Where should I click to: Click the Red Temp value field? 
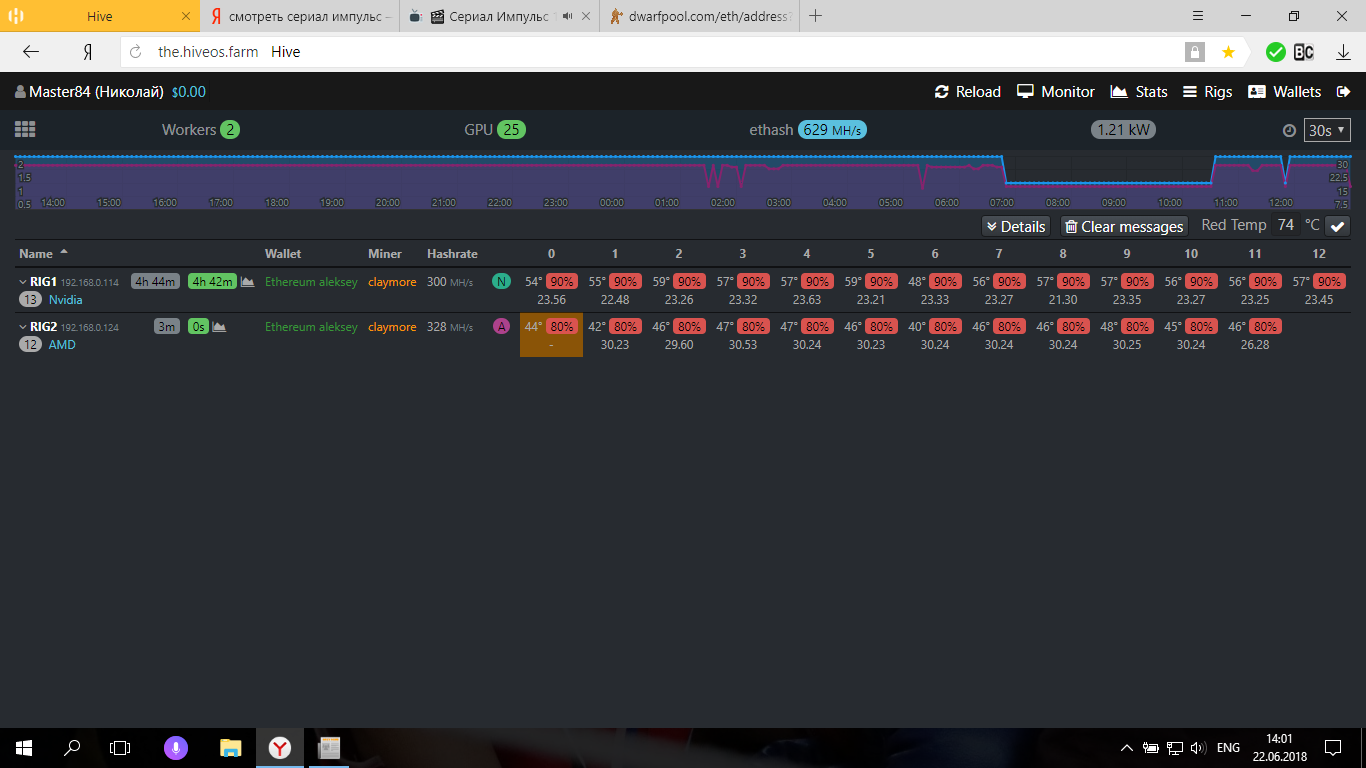pyautogui.click(x=1286, y=226)
